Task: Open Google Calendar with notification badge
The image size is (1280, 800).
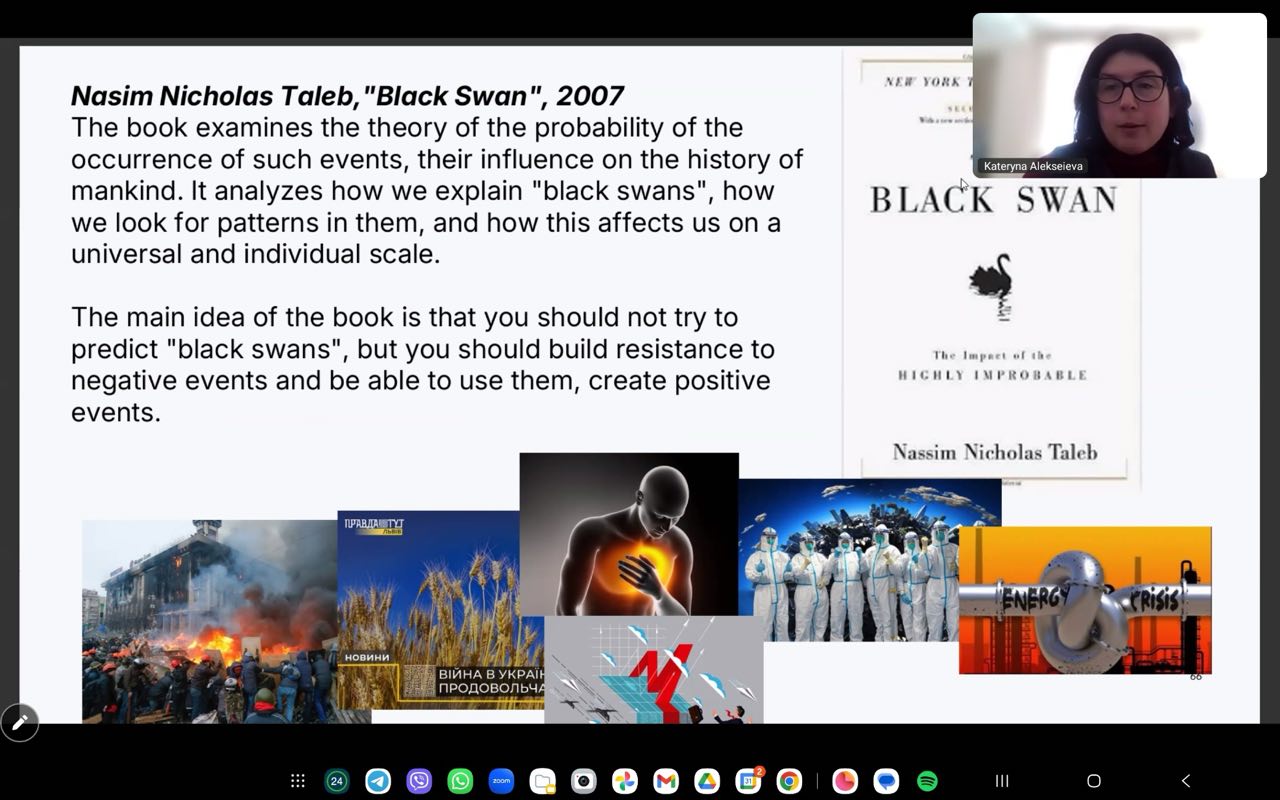Action: point(749,780)
